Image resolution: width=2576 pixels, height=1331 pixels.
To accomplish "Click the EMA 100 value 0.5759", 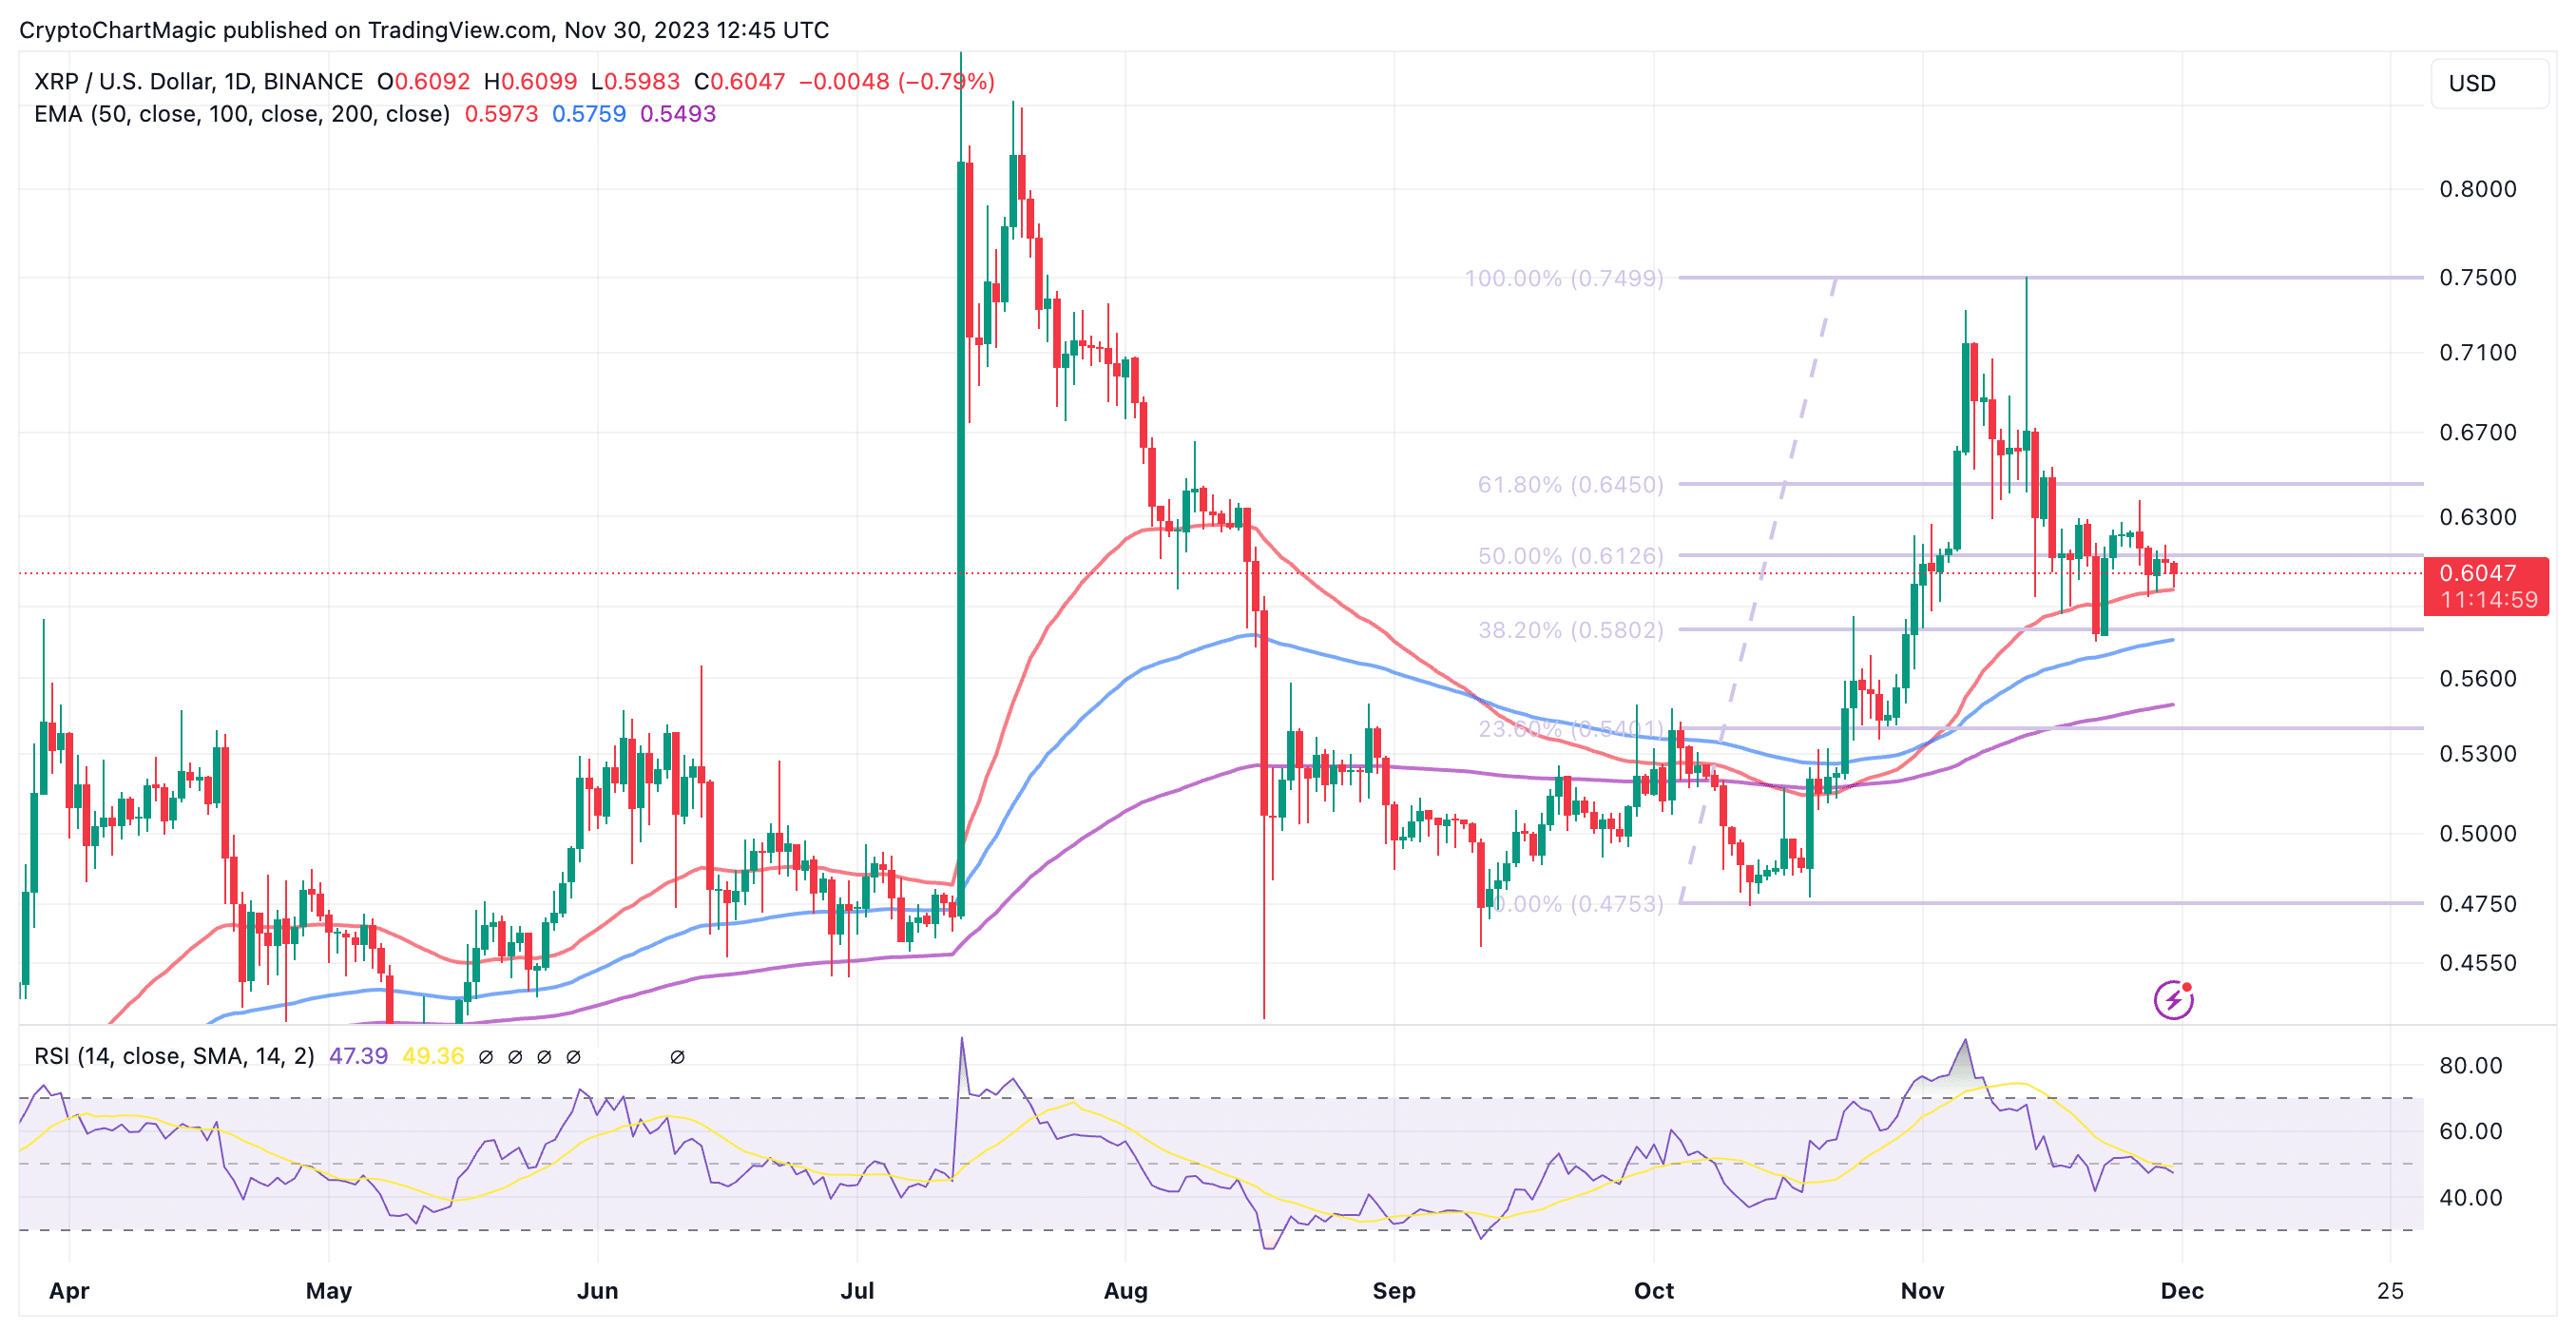I will (x=589, y=114).
